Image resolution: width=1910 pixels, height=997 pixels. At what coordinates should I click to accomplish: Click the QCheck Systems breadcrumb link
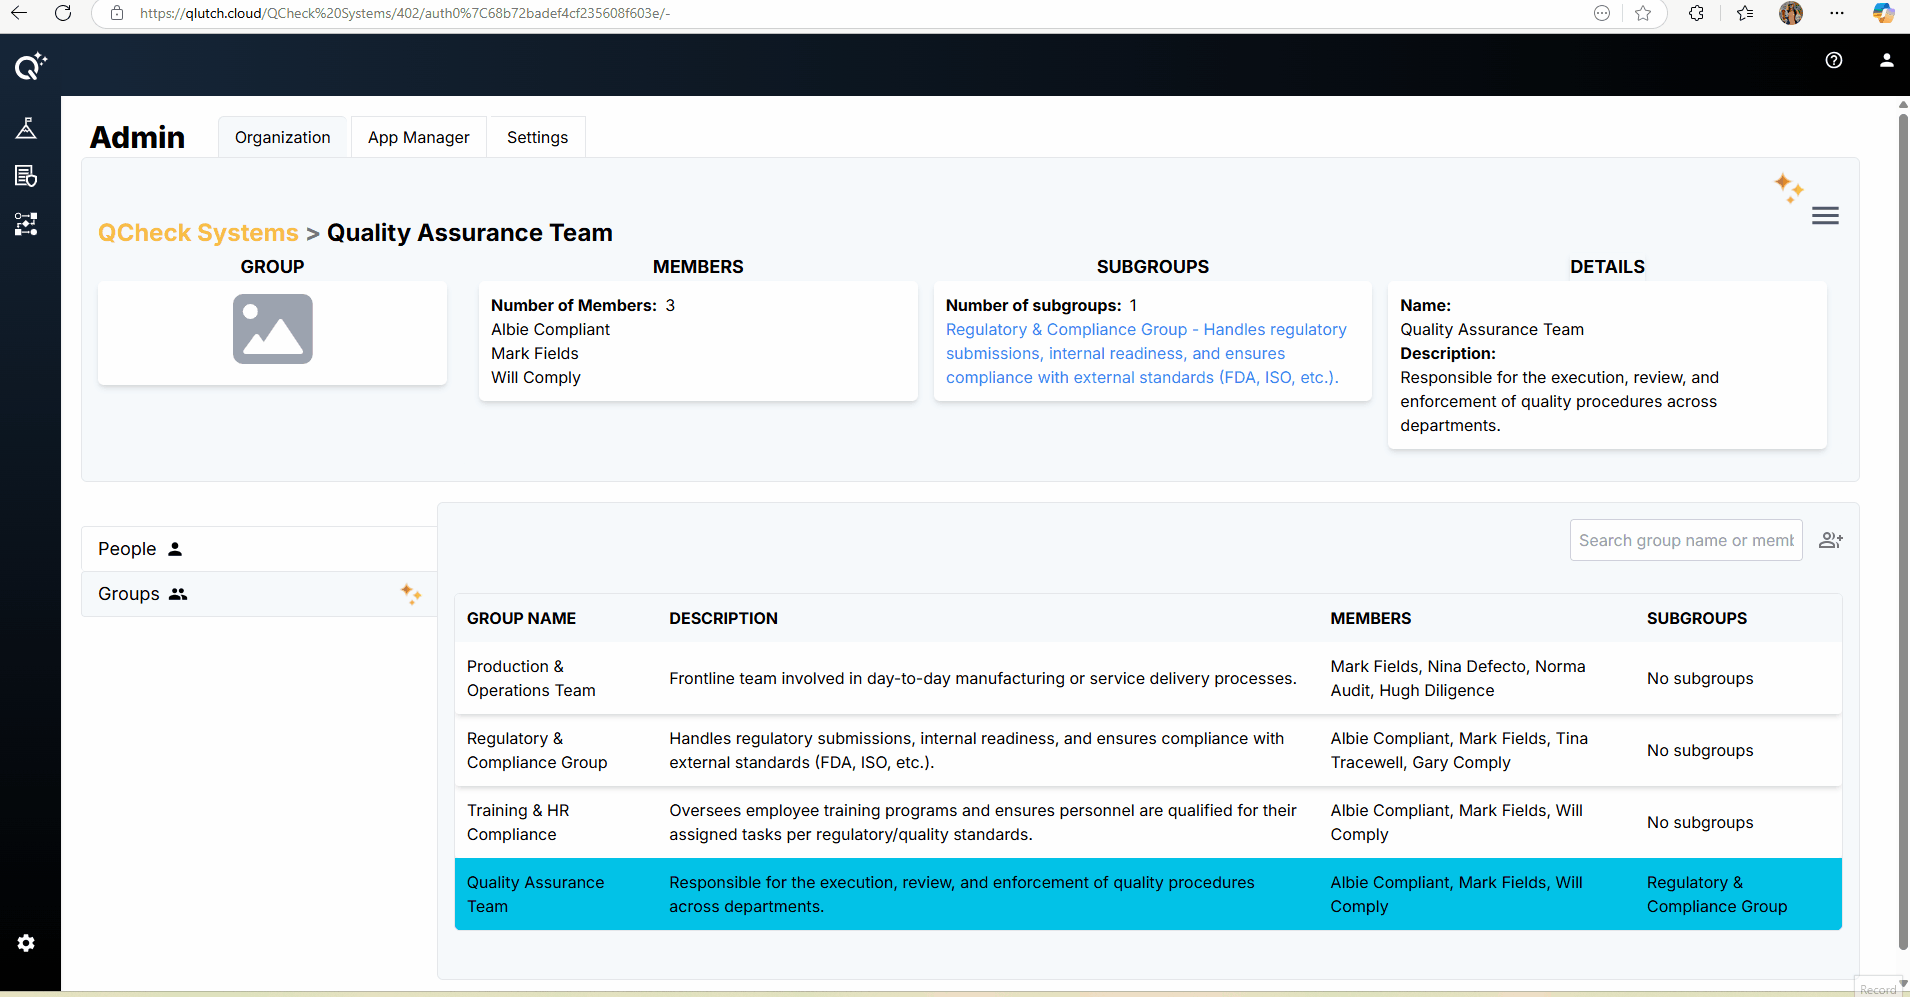(198, 232)
